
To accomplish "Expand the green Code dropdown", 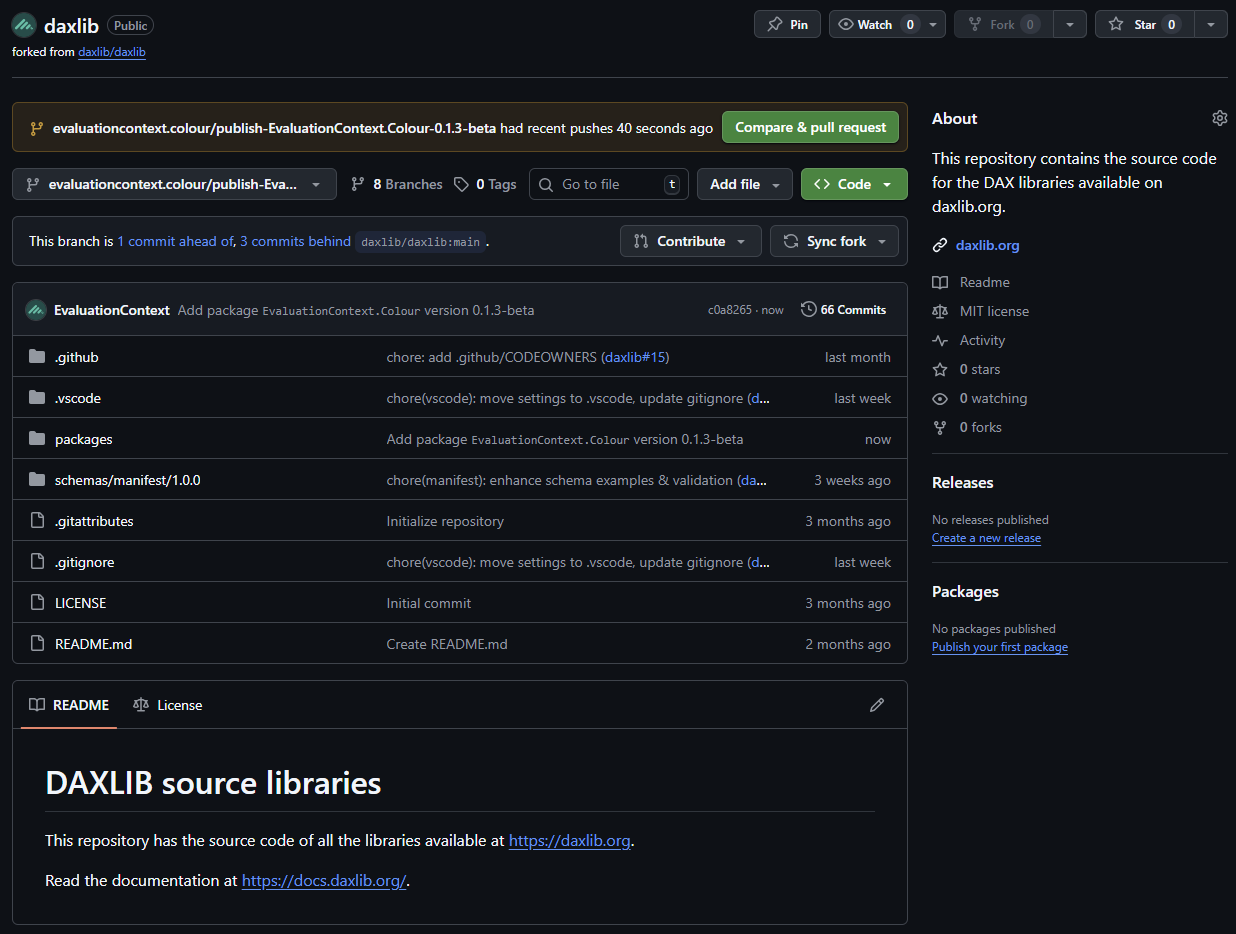I will pos(853,184).
